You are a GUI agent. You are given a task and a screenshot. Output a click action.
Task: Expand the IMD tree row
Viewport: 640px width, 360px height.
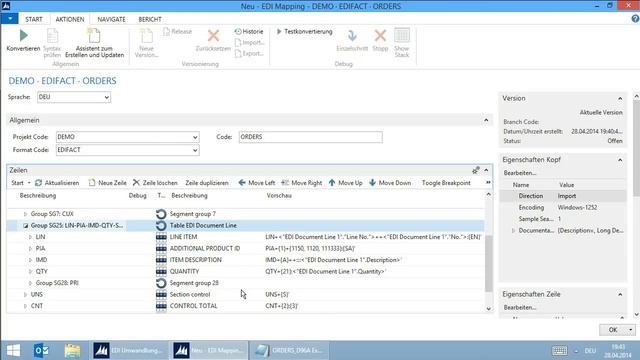[30, 260]
